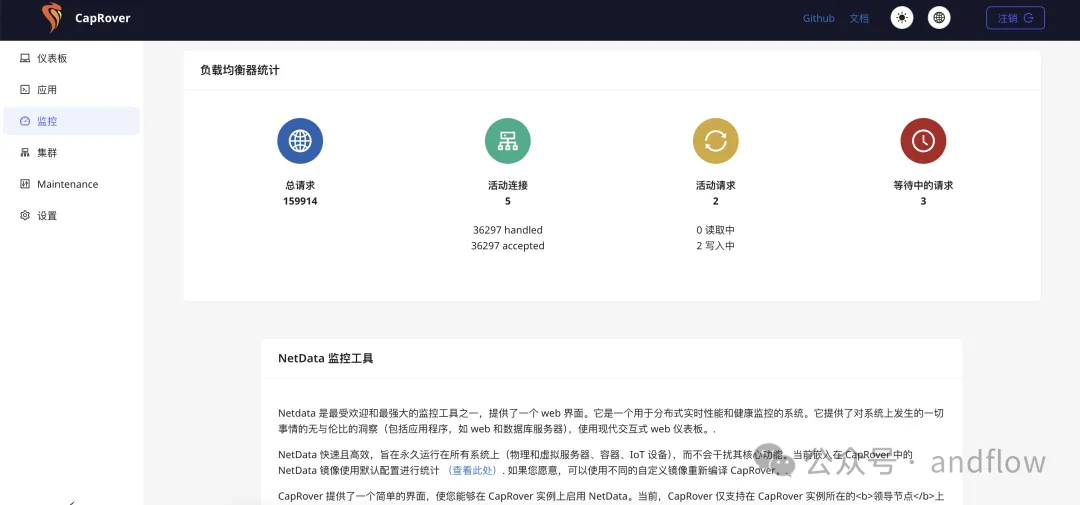Image resolution: width=1080 pixels, height=505 pixels.
Task: Click the 设置 settings gear icon
Action: 25,215
